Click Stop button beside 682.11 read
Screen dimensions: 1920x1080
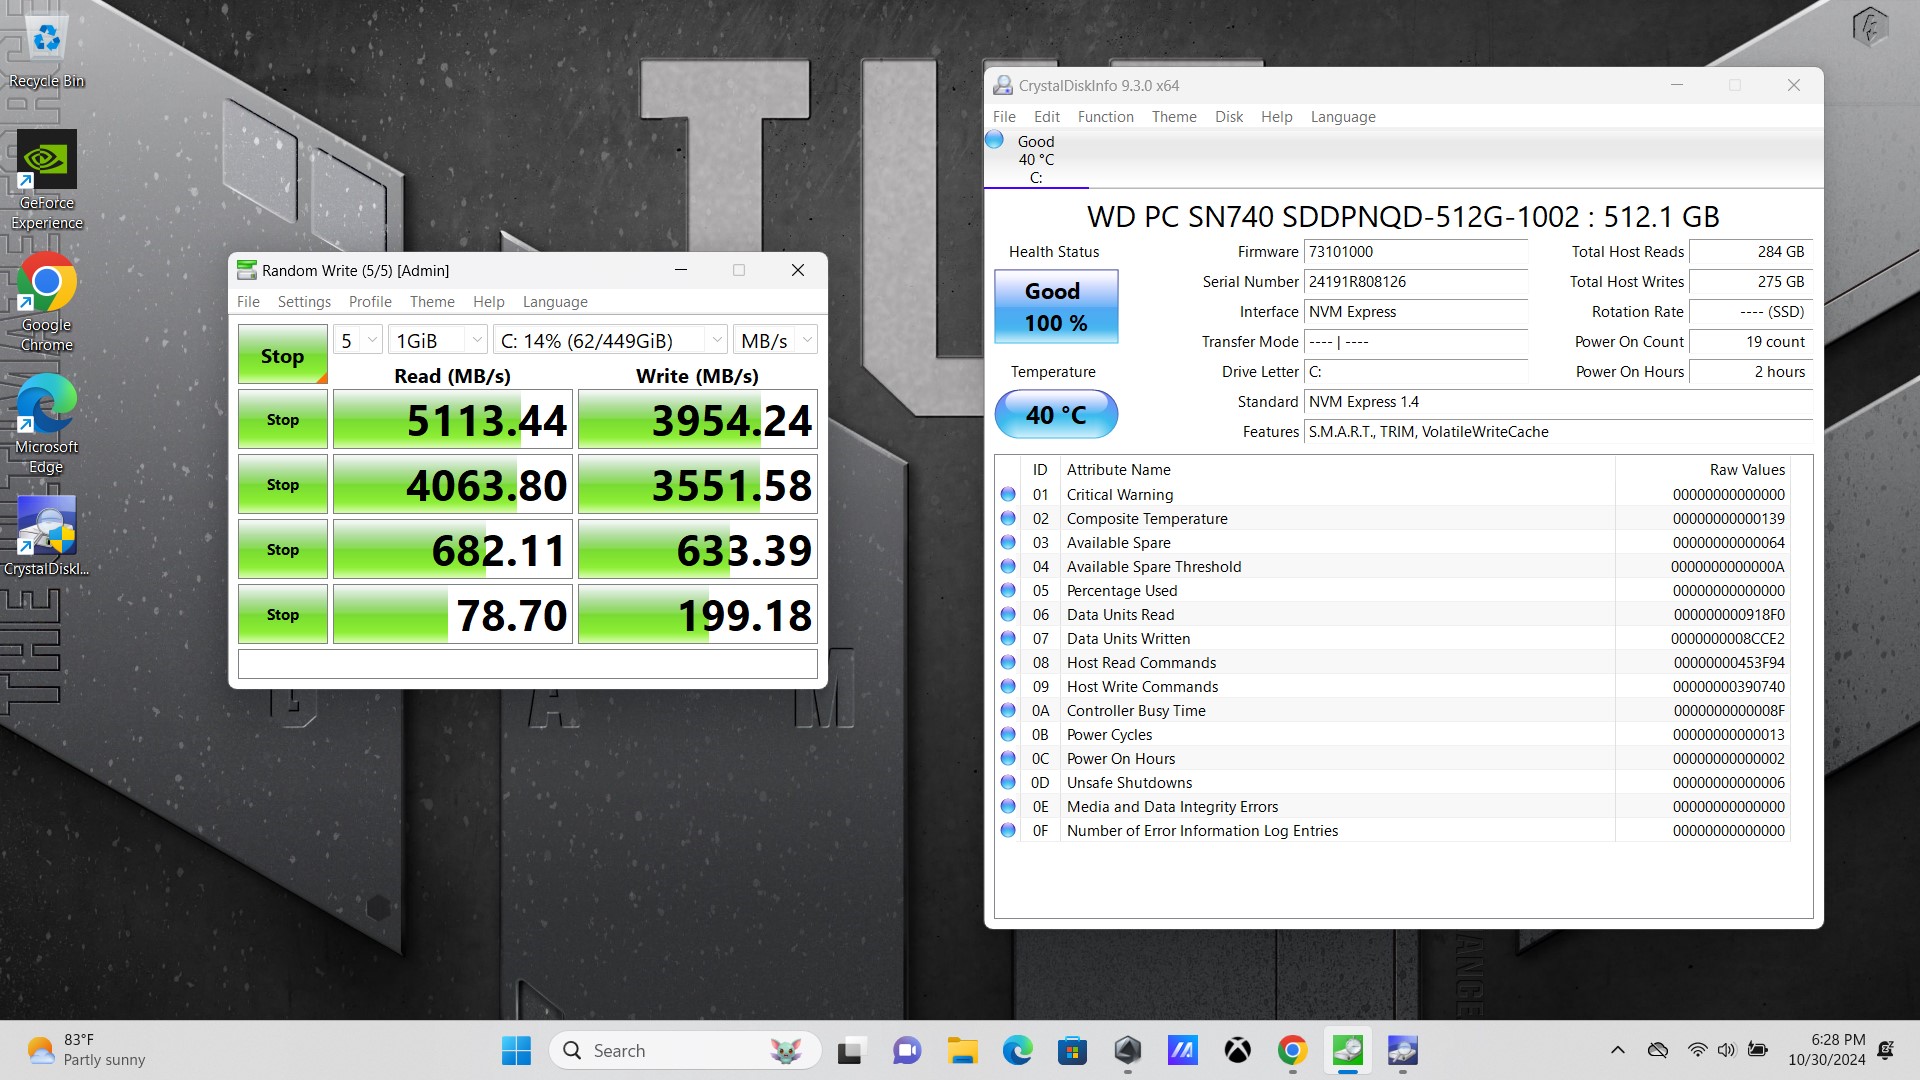click(x=283, y=550)
